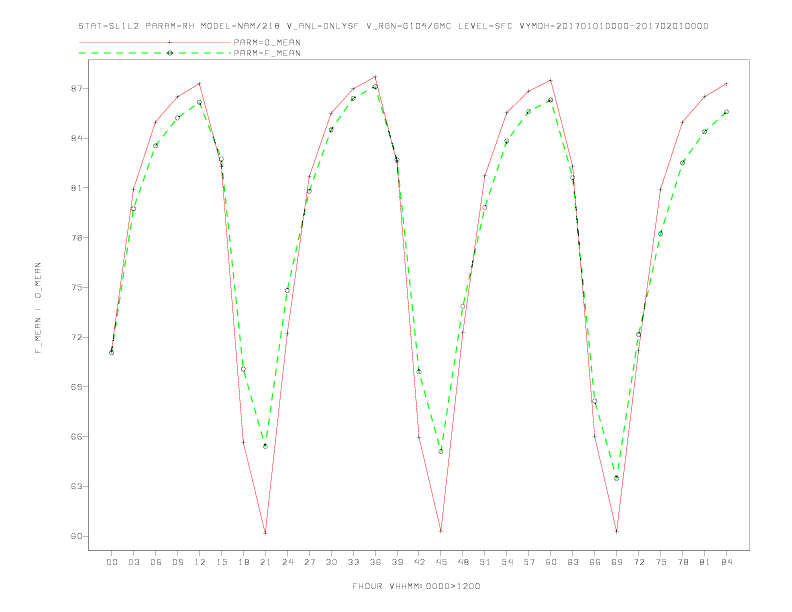Select red O_MEAN peak point at hour 36
792x612 pixels.
tap(375, 77)
